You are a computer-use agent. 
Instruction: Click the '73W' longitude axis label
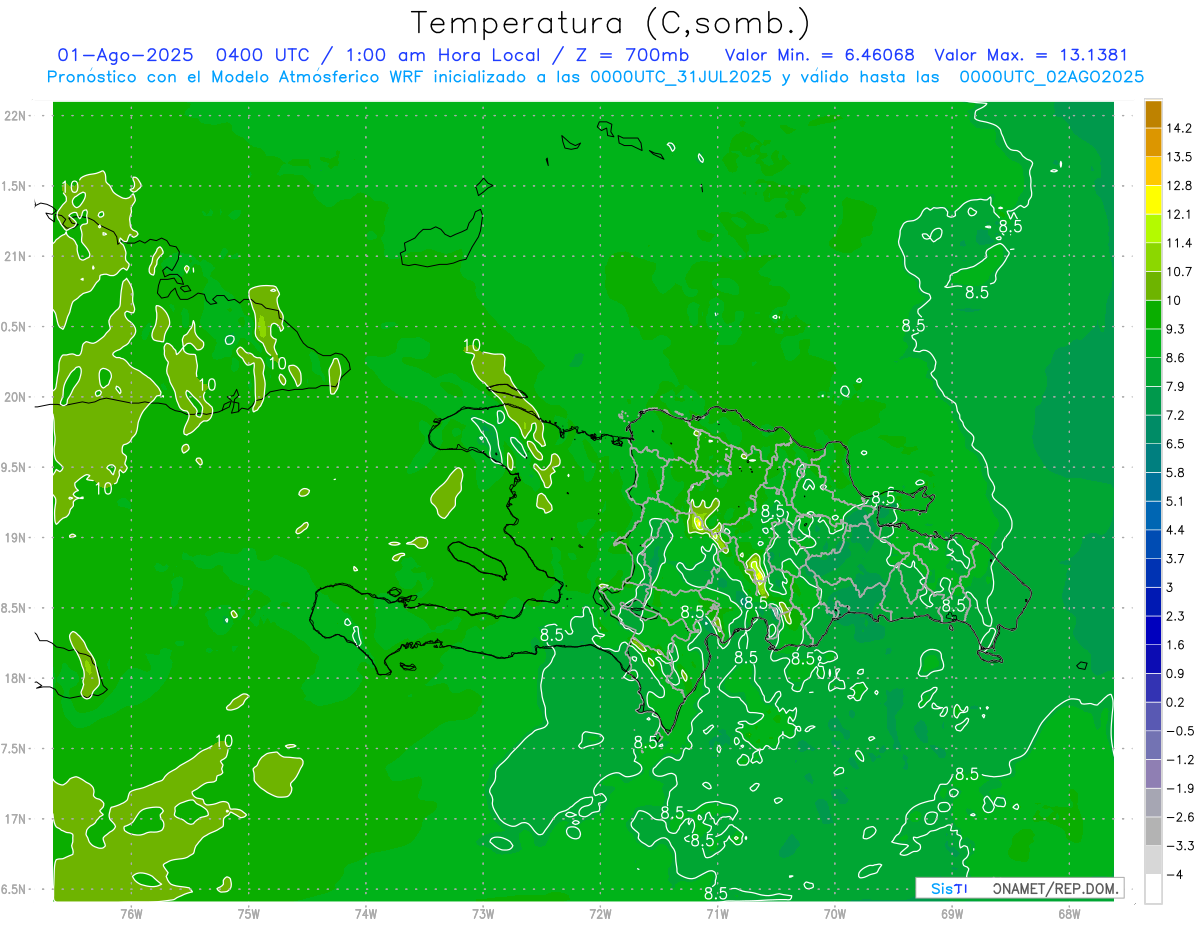tap(483, 913)
